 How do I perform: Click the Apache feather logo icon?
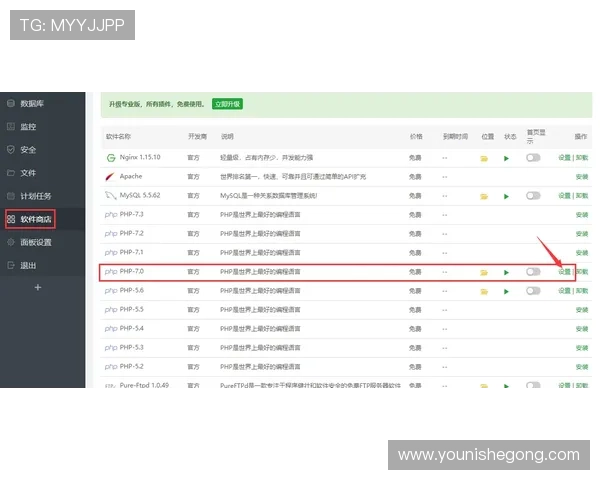(110, 176)
